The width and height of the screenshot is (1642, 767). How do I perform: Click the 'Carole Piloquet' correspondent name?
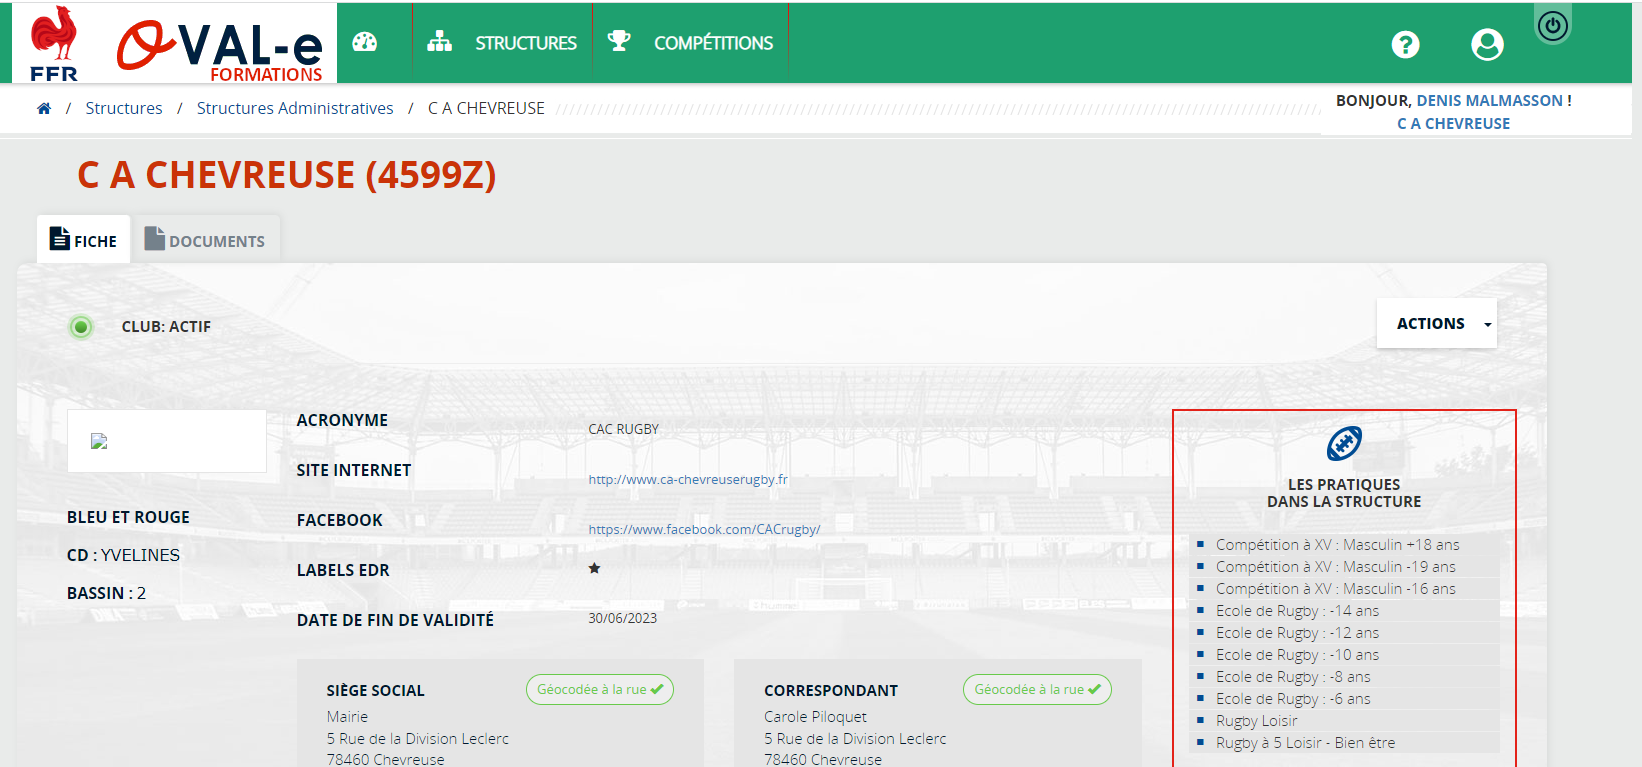pyautogui.click(x=815, y=717)
